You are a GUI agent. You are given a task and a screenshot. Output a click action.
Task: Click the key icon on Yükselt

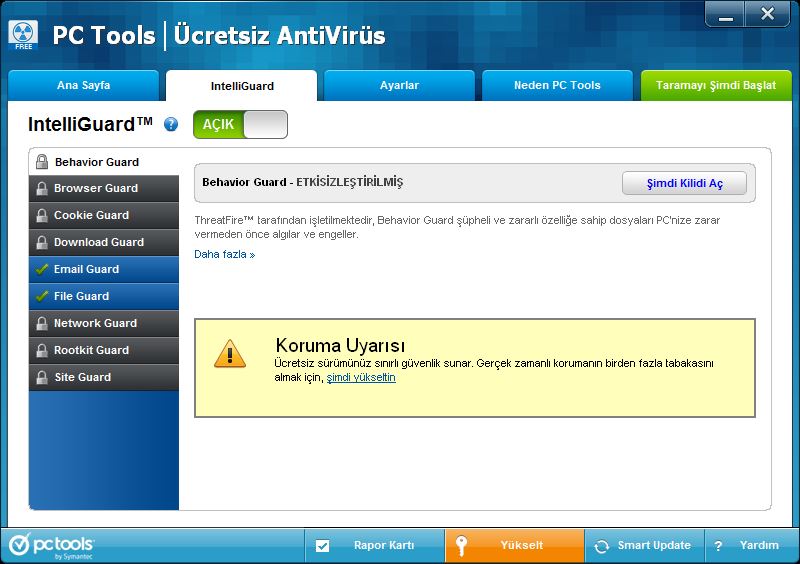(461, 546)
